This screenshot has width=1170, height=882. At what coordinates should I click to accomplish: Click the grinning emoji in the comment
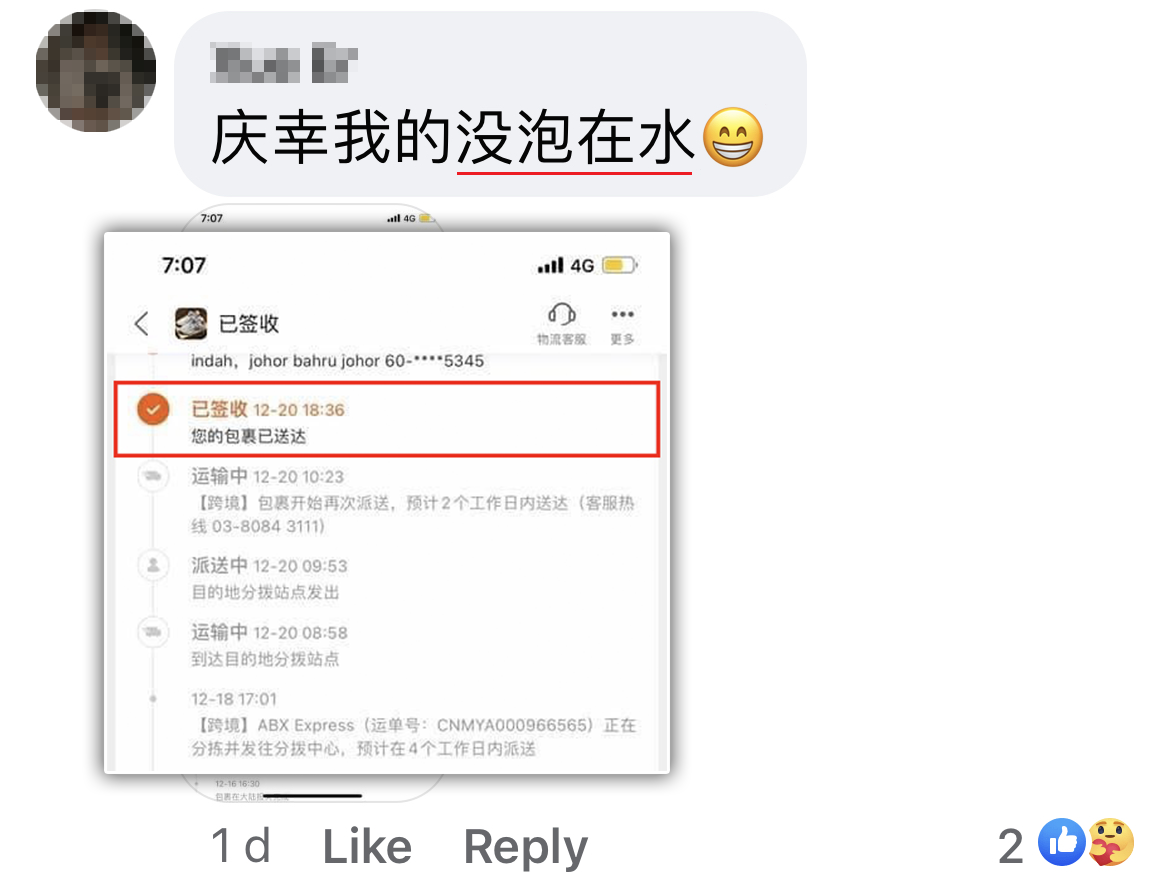[733, 137]
